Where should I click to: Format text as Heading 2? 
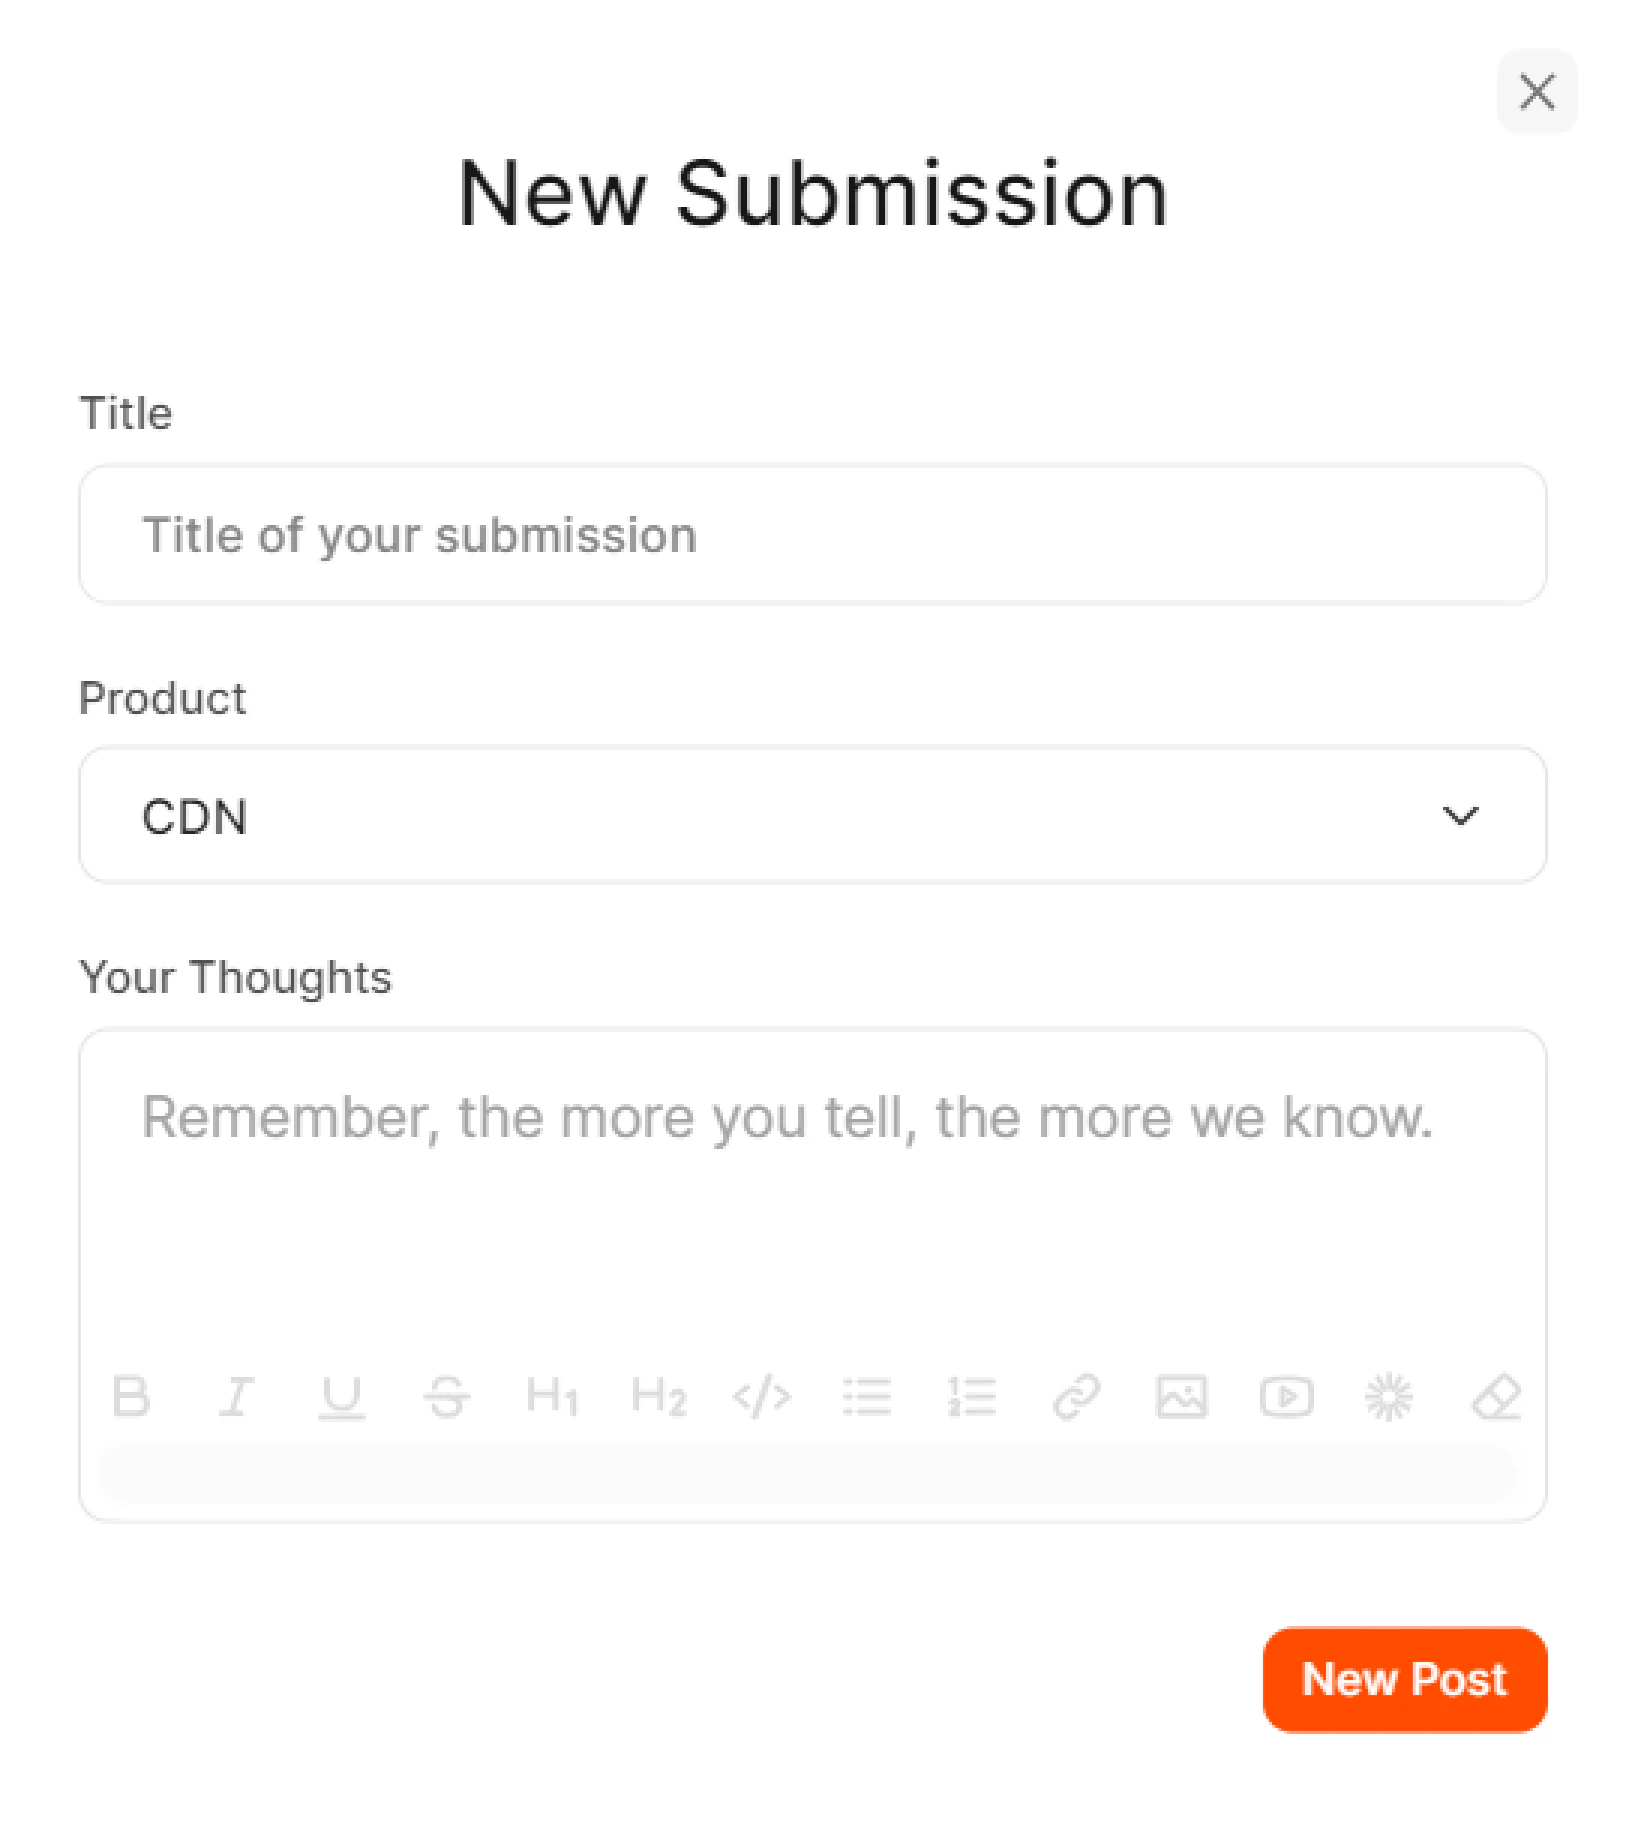(658, 1397)
